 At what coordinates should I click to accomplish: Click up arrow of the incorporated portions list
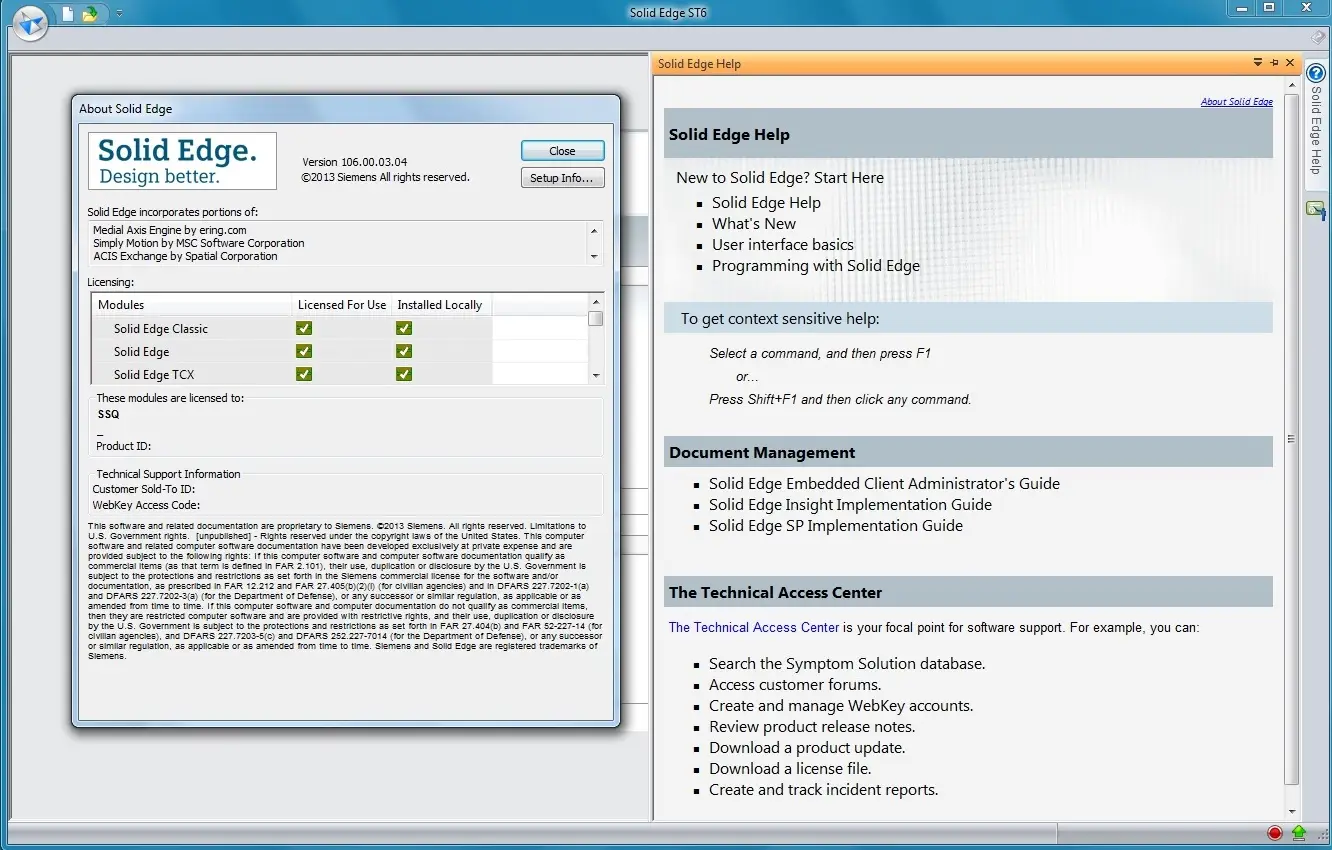coord(595,231)
